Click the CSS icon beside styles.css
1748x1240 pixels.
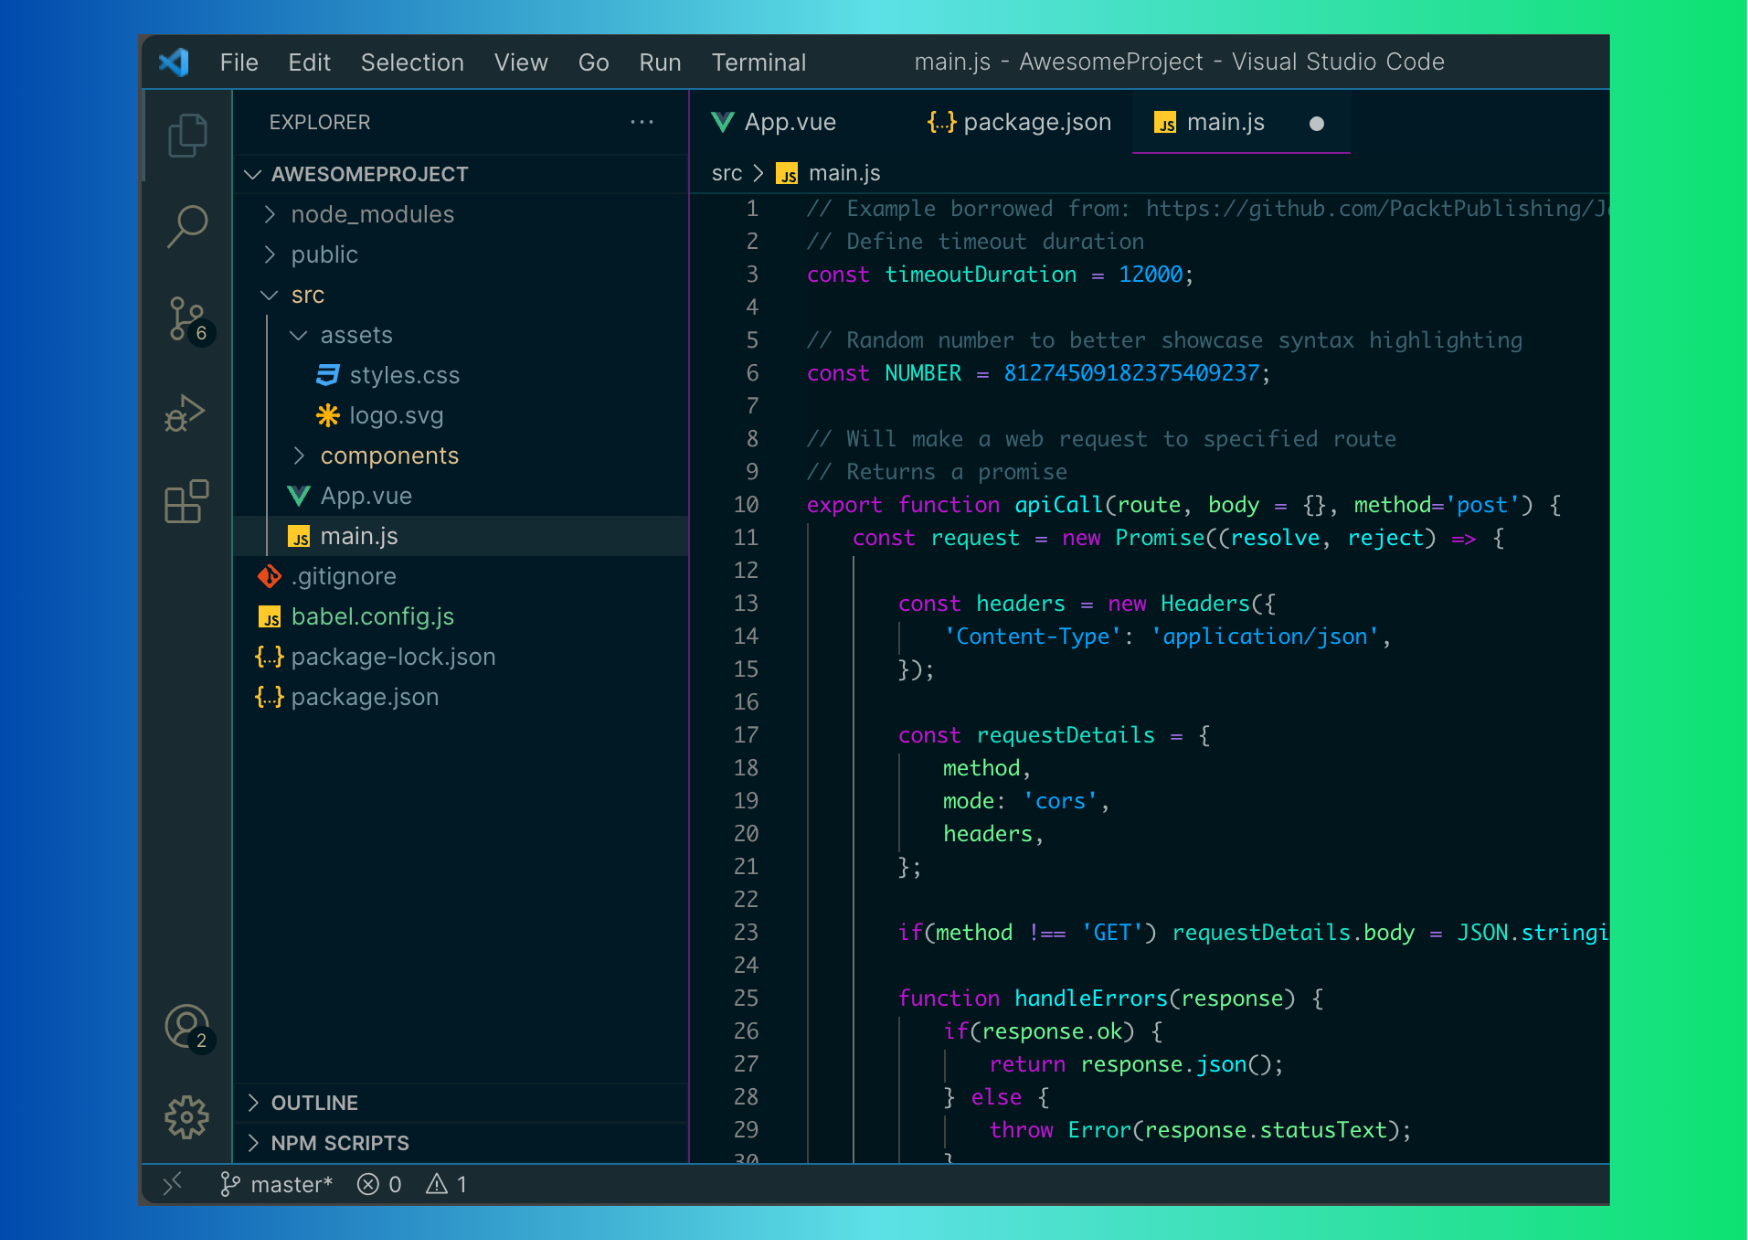(328, 375)
